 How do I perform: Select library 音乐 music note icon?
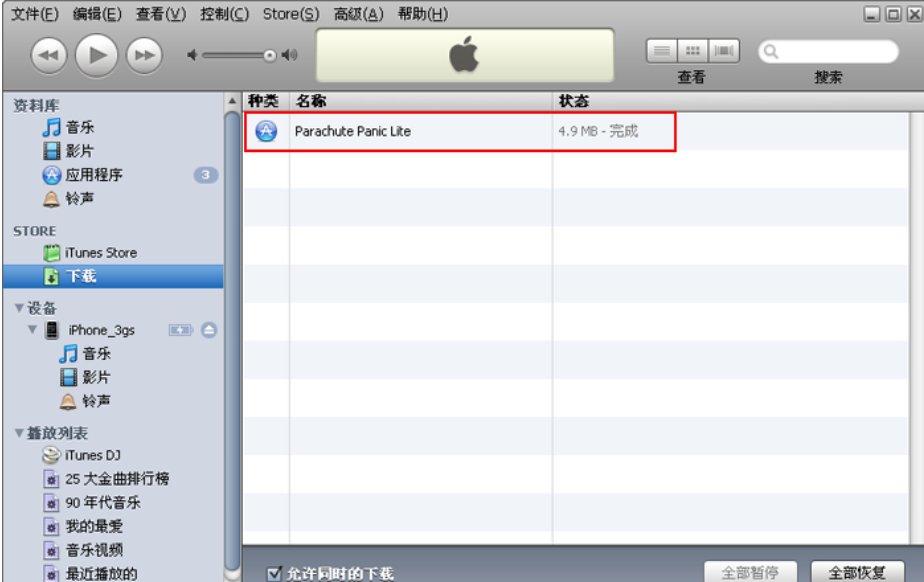(x=52, y=127)
